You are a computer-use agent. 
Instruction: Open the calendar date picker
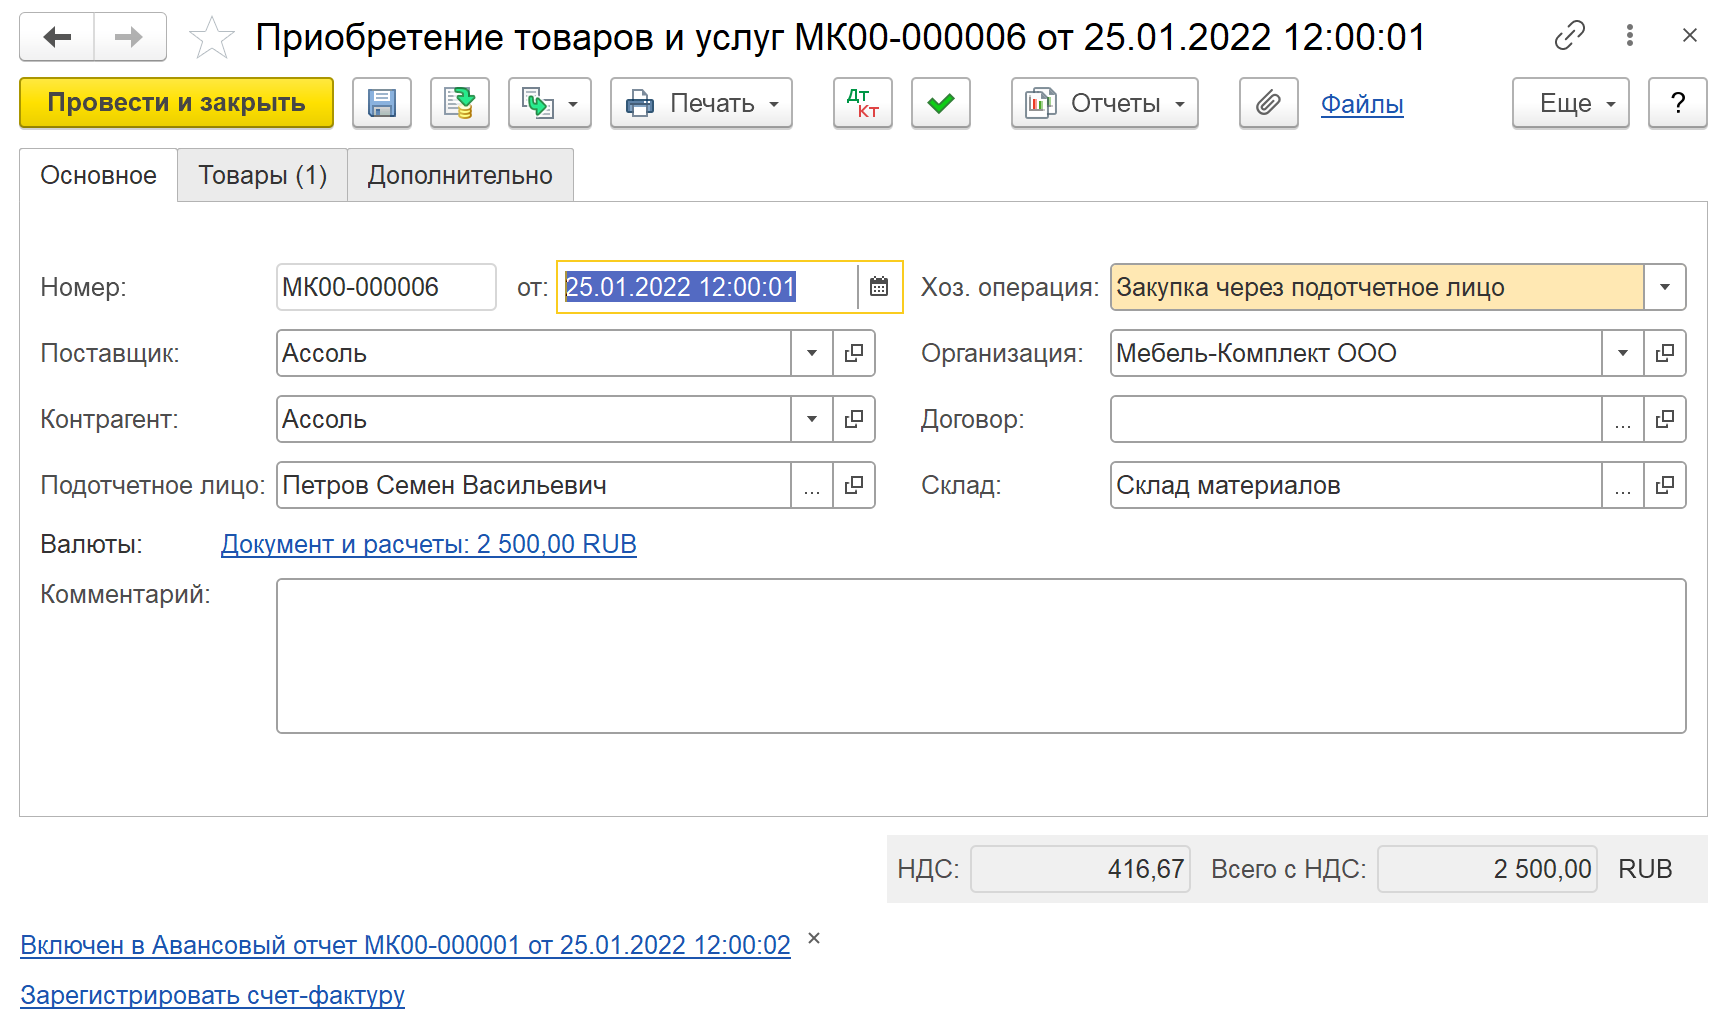click(879, 287)
